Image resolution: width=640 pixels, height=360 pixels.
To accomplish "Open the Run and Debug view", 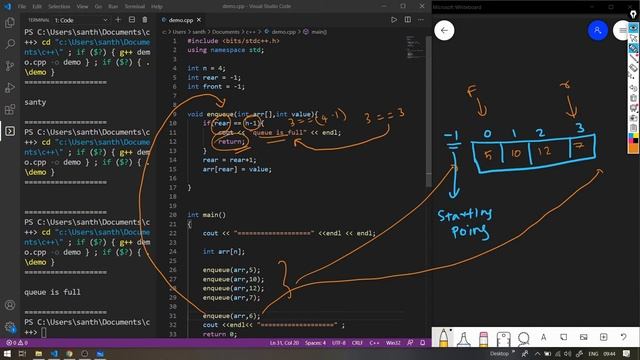I will pos(10,87).
